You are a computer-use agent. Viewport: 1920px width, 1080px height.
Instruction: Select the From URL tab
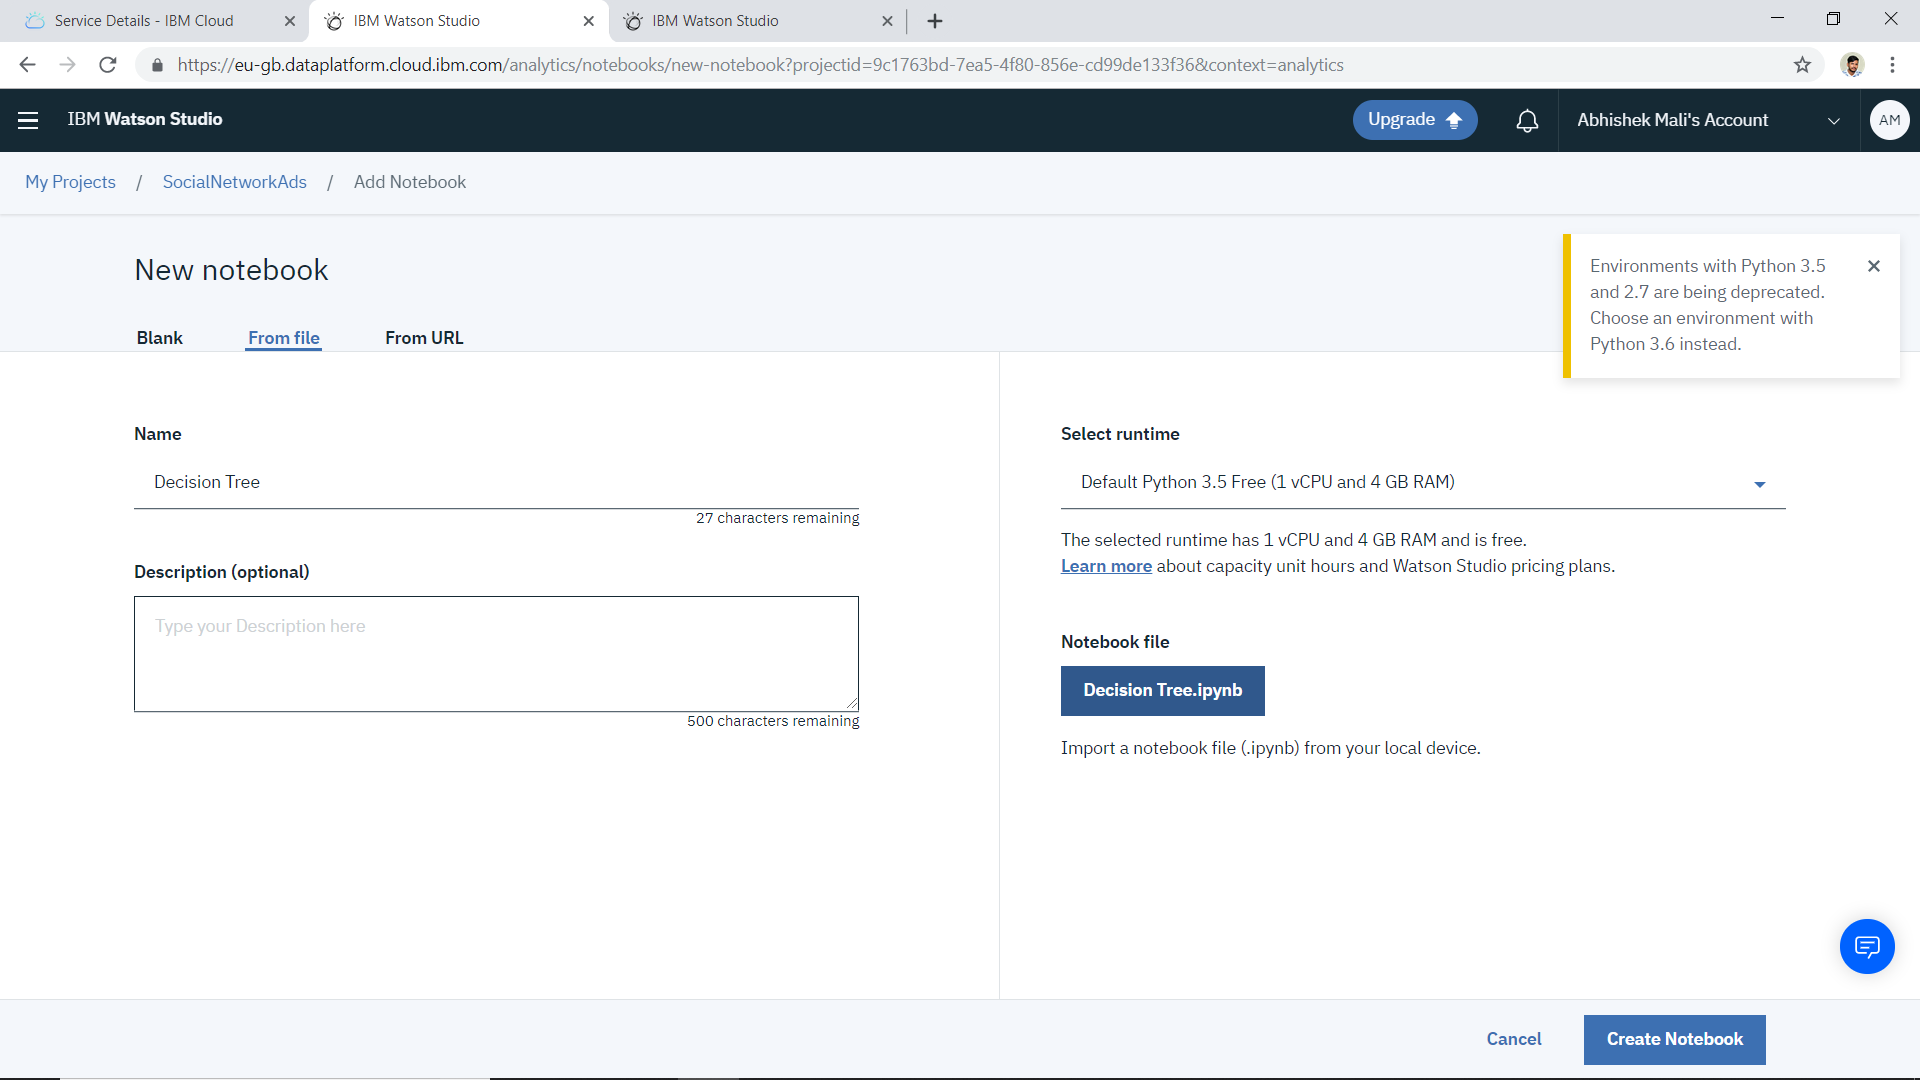[x=424, y=338]
